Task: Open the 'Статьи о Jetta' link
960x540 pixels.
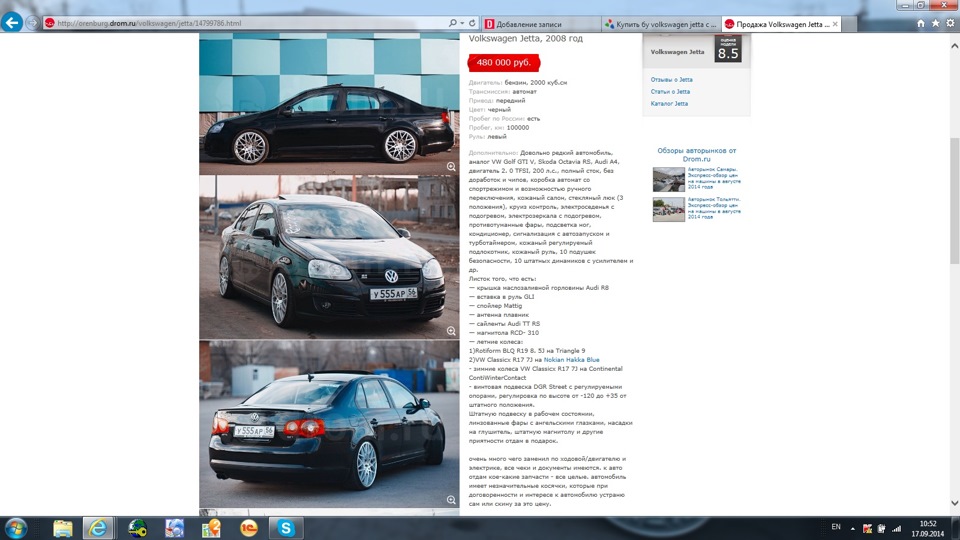Action: [x=670, y=91]
